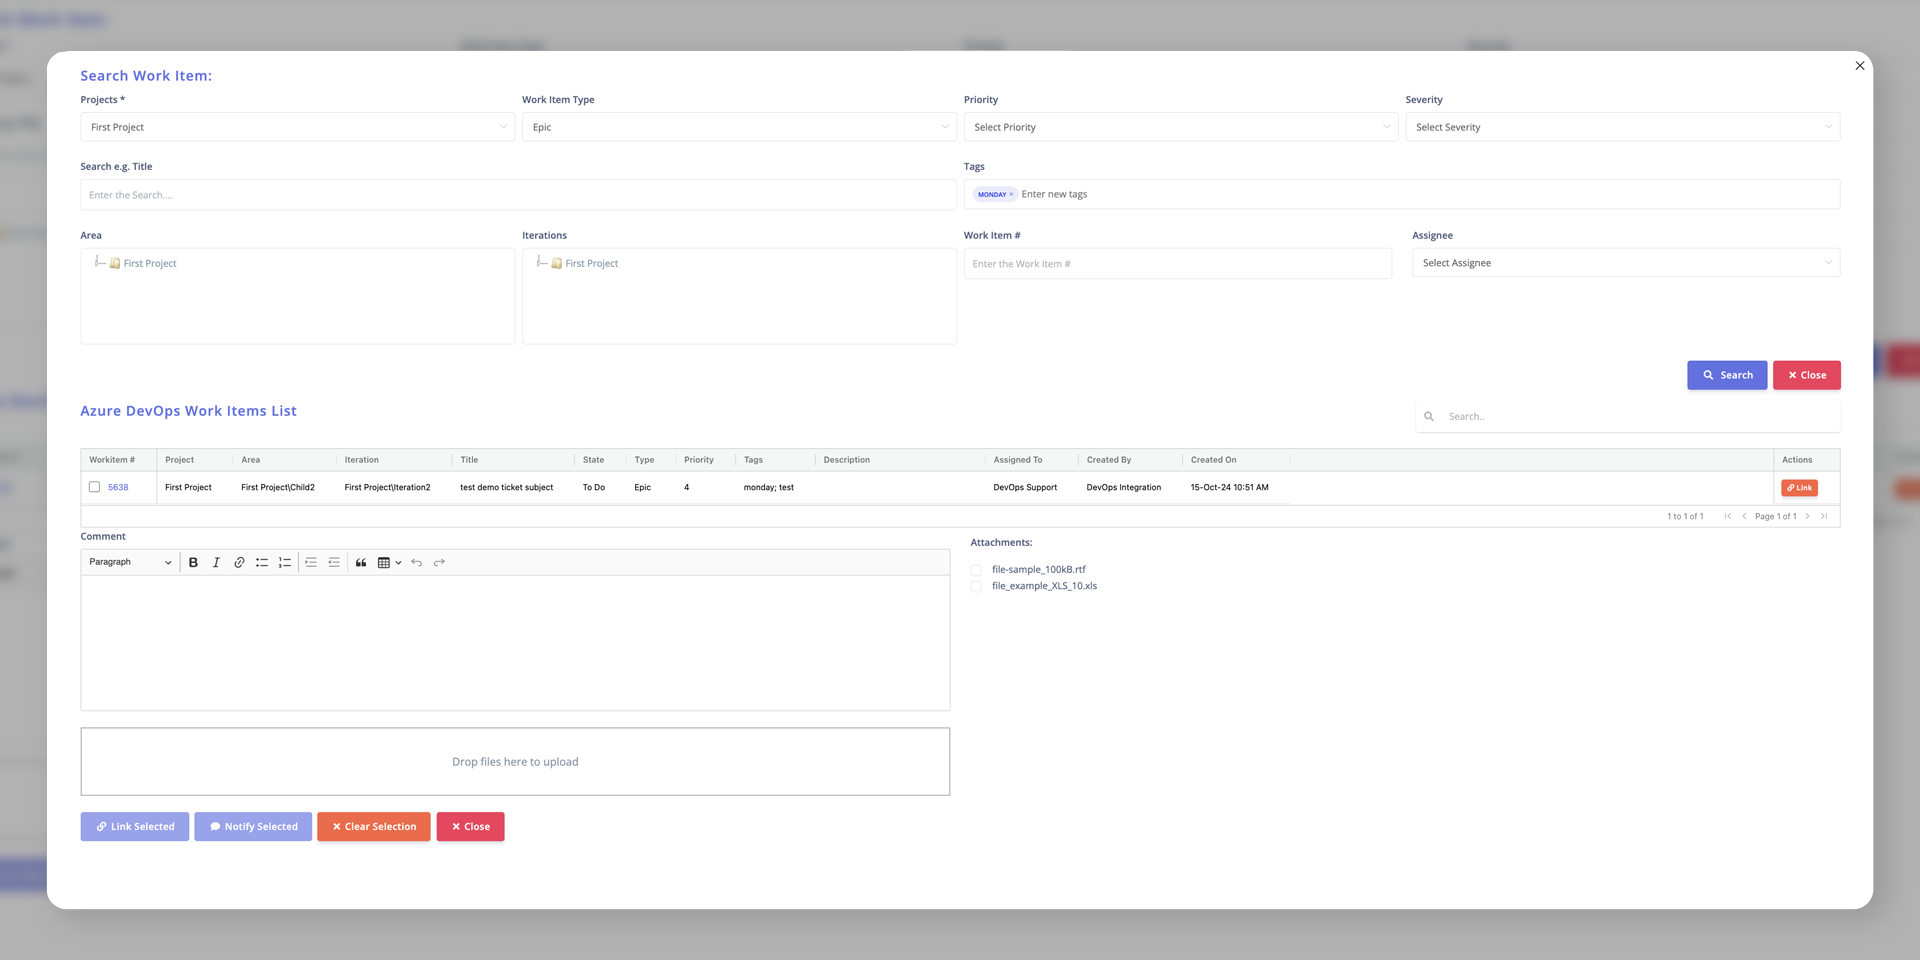The width and height of the screenshot is (1920, 960).
Task: Insert a block quote in the comment
Action: (361, 563)
